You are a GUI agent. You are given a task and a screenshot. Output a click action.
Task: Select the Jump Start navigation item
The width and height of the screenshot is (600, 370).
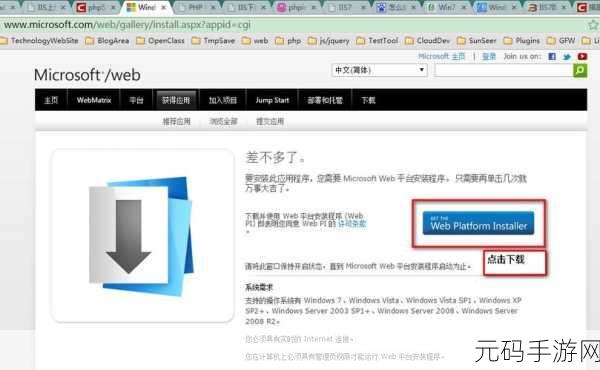[272, 100]
